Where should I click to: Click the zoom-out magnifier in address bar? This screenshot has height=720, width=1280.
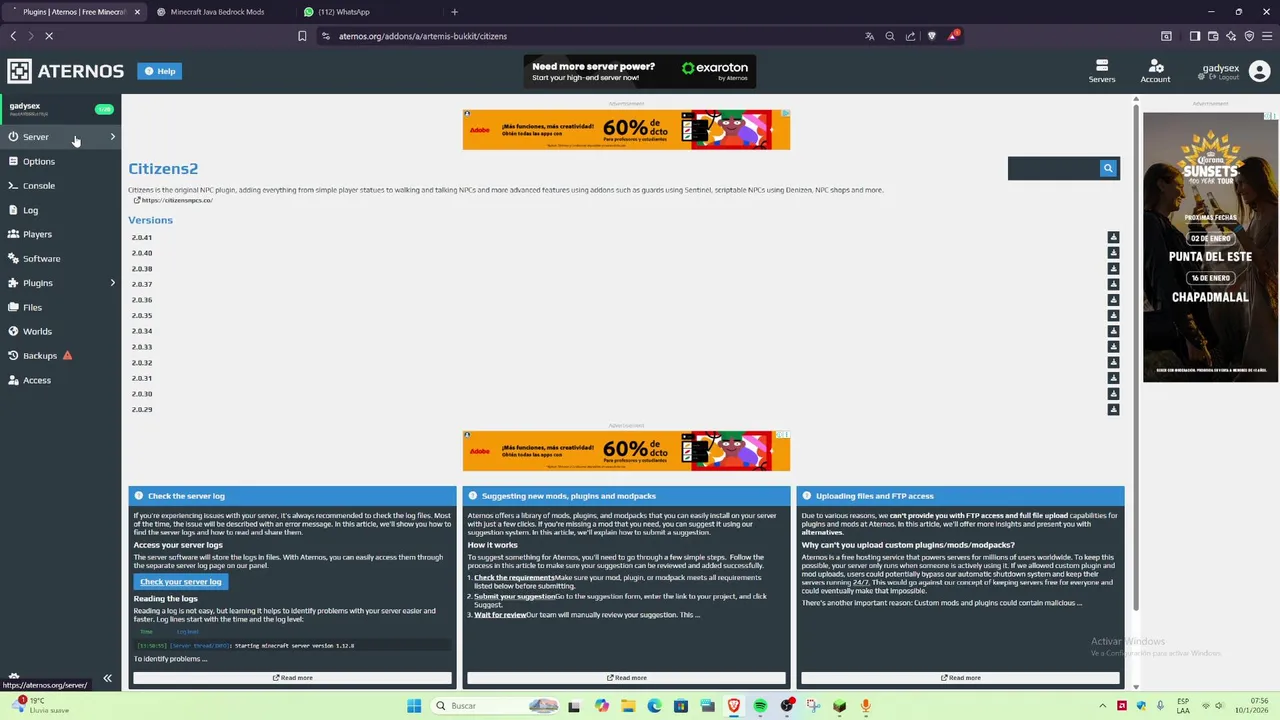890,36
